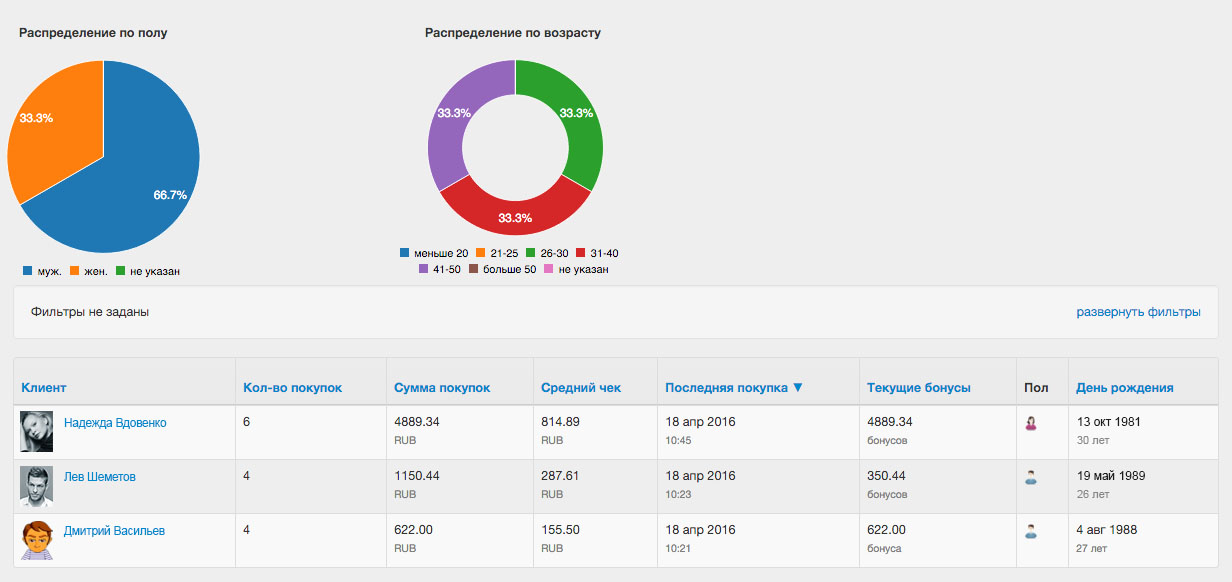
Task: Sort table by День рождения column
Action: pos(1125,388)
